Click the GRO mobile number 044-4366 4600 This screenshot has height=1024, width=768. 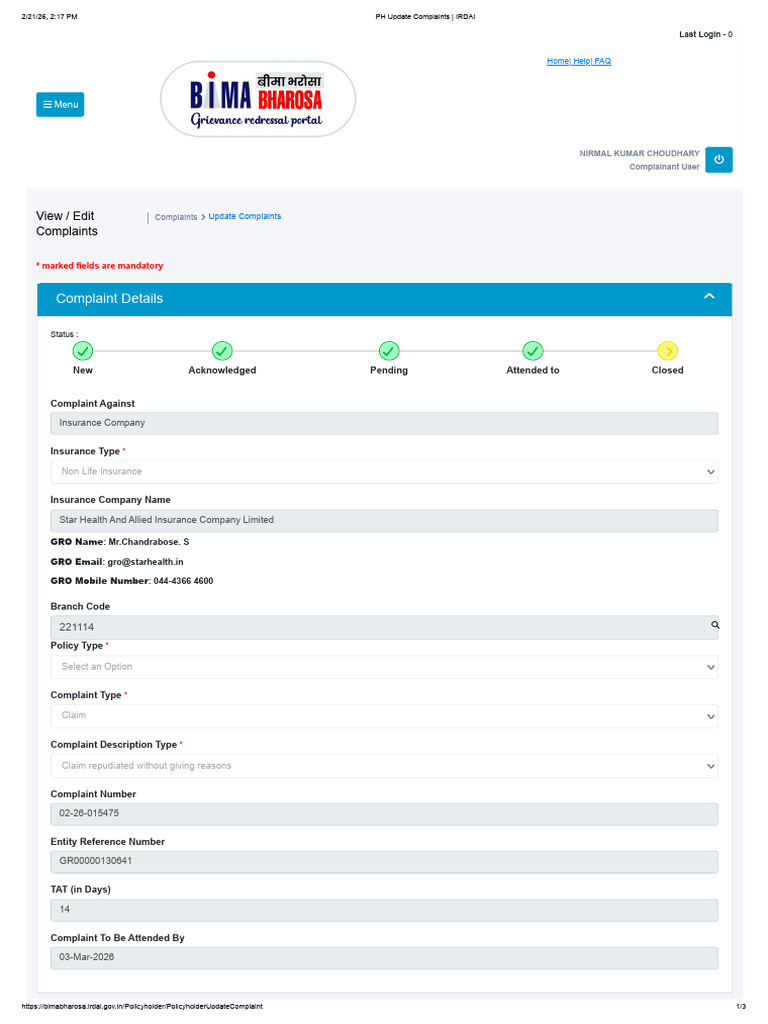coord(183,581)
